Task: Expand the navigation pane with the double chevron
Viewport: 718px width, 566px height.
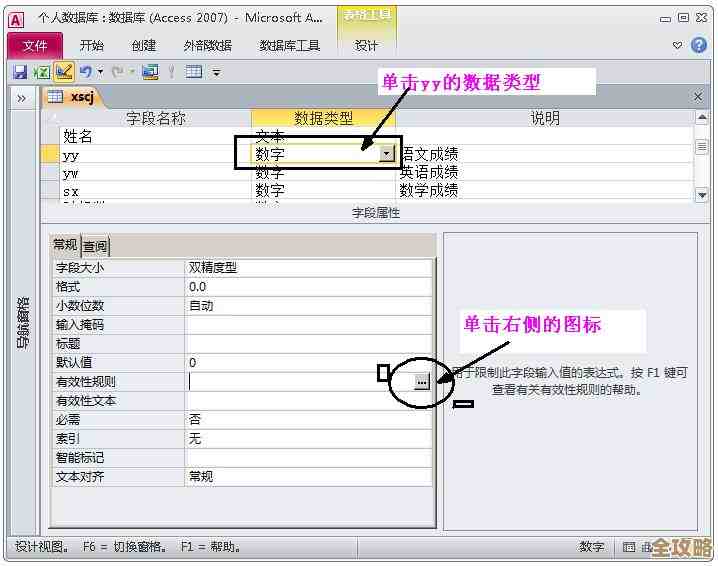Action: 22,98
